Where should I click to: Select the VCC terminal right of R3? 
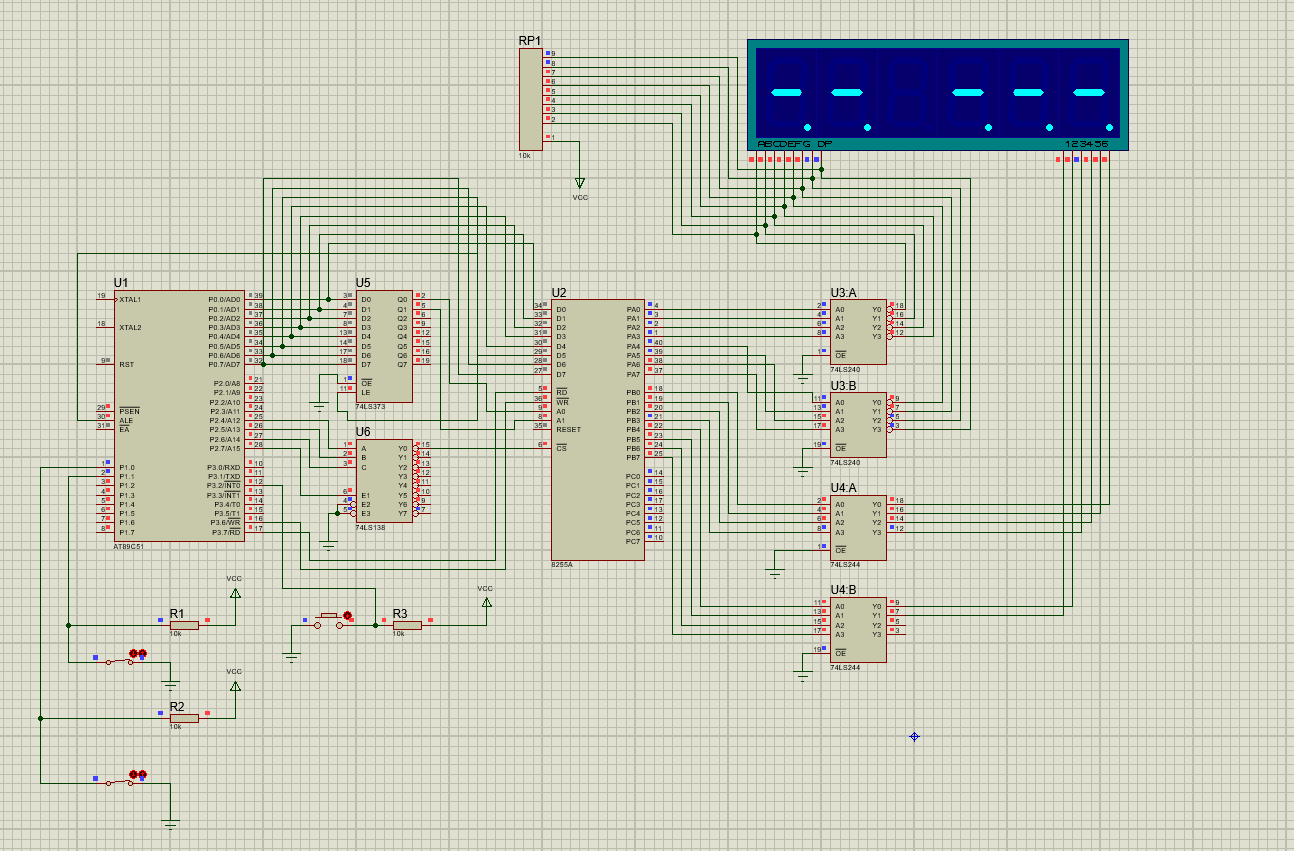pyautogui.click(x=487, y=600)
